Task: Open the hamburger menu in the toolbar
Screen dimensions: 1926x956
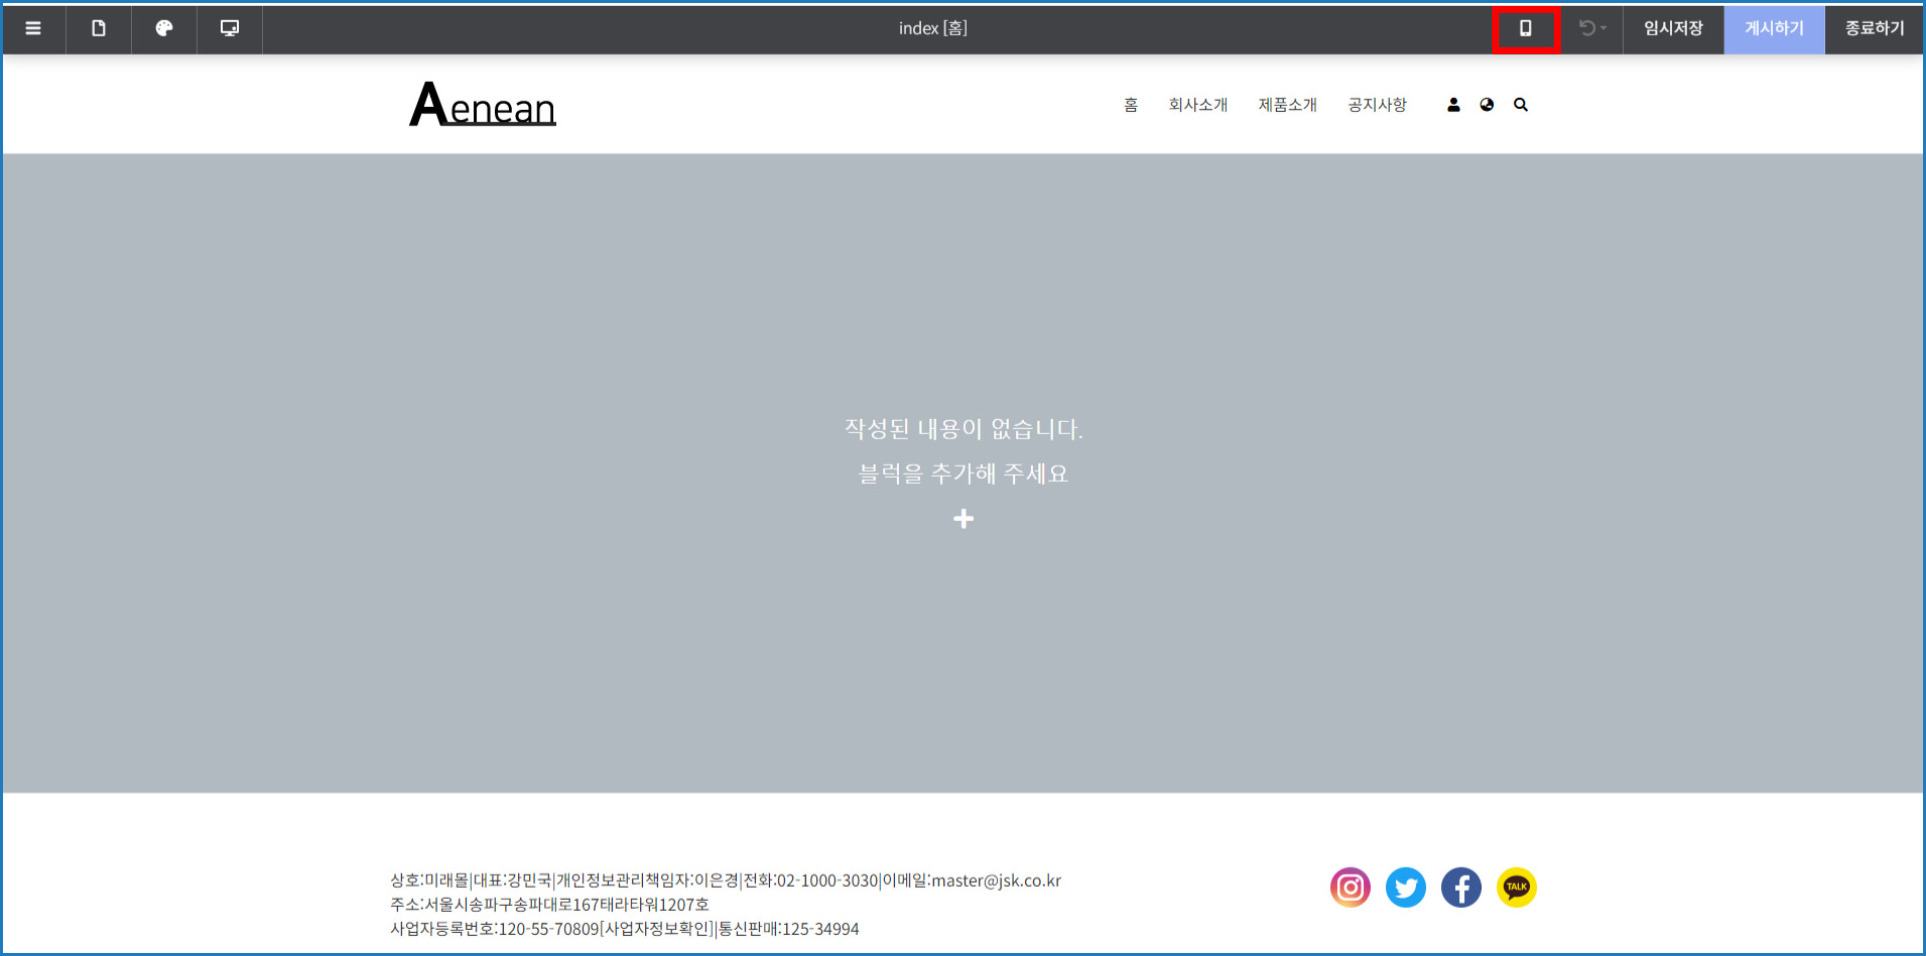Action: pos(33,28)
